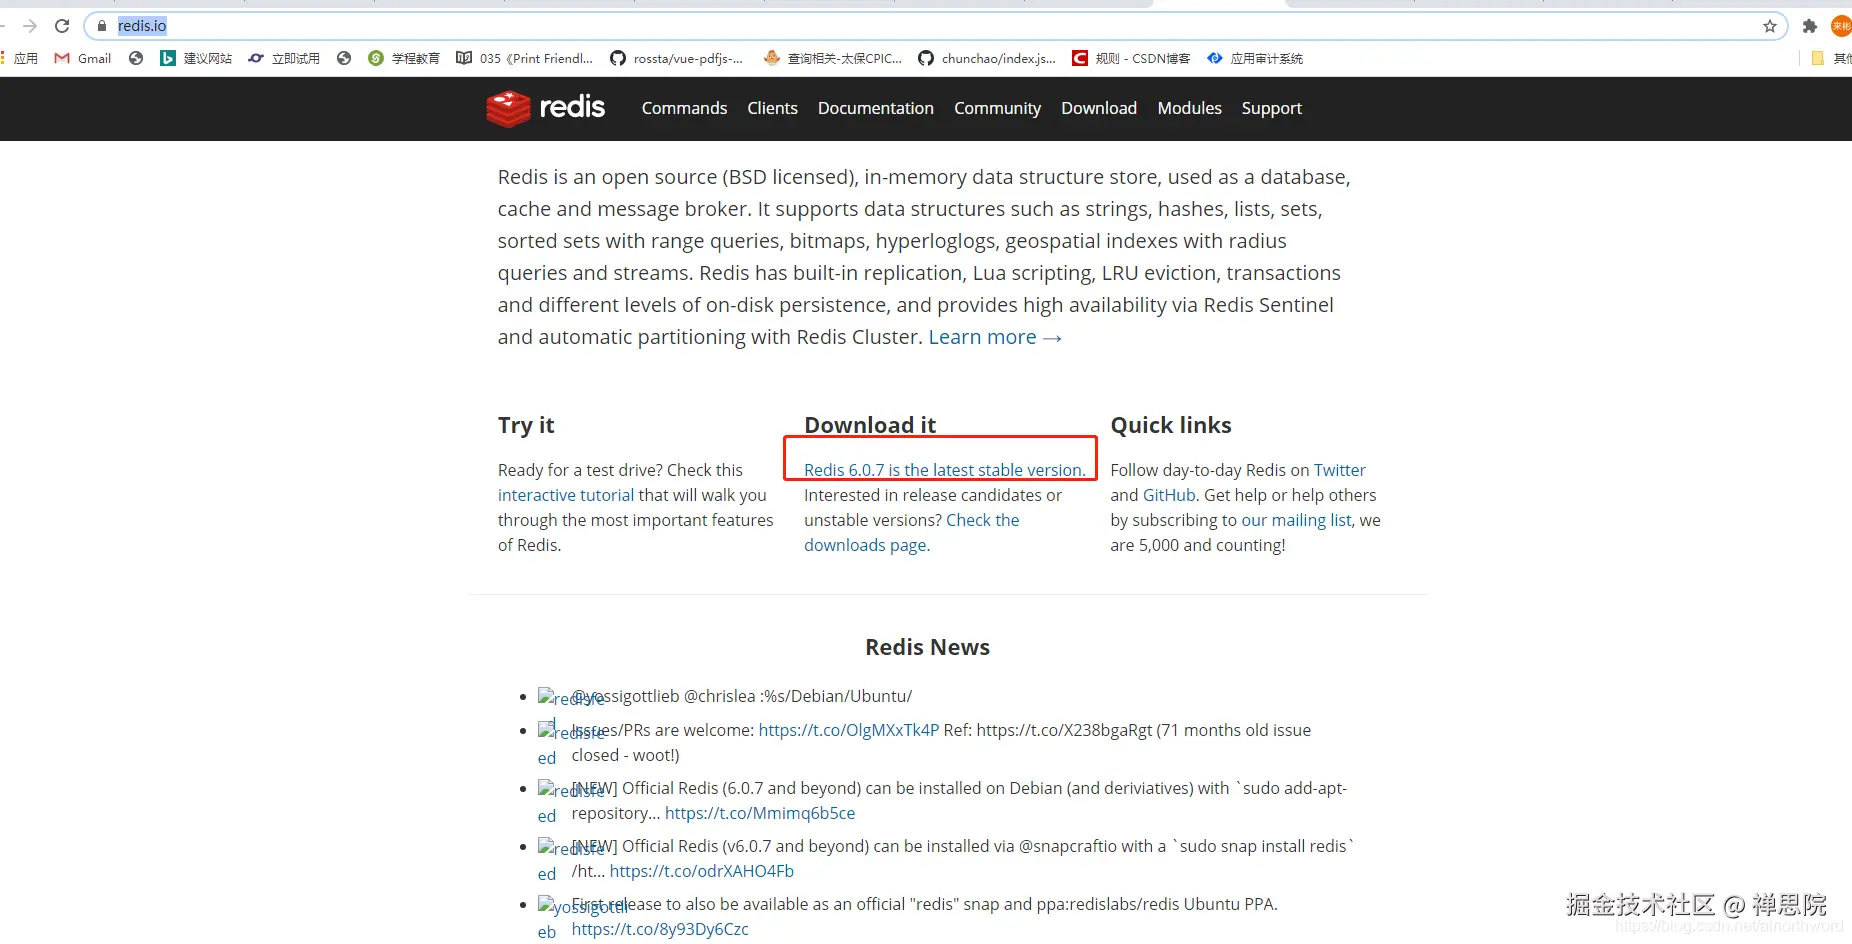1852x944 pixels.
Task: Open the 035 Print Friendly bookmark
Action: (525, 58)
